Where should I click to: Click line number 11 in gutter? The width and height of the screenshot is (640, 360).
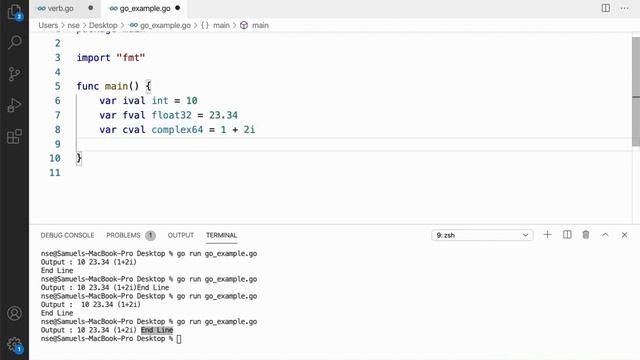point(55,173)
